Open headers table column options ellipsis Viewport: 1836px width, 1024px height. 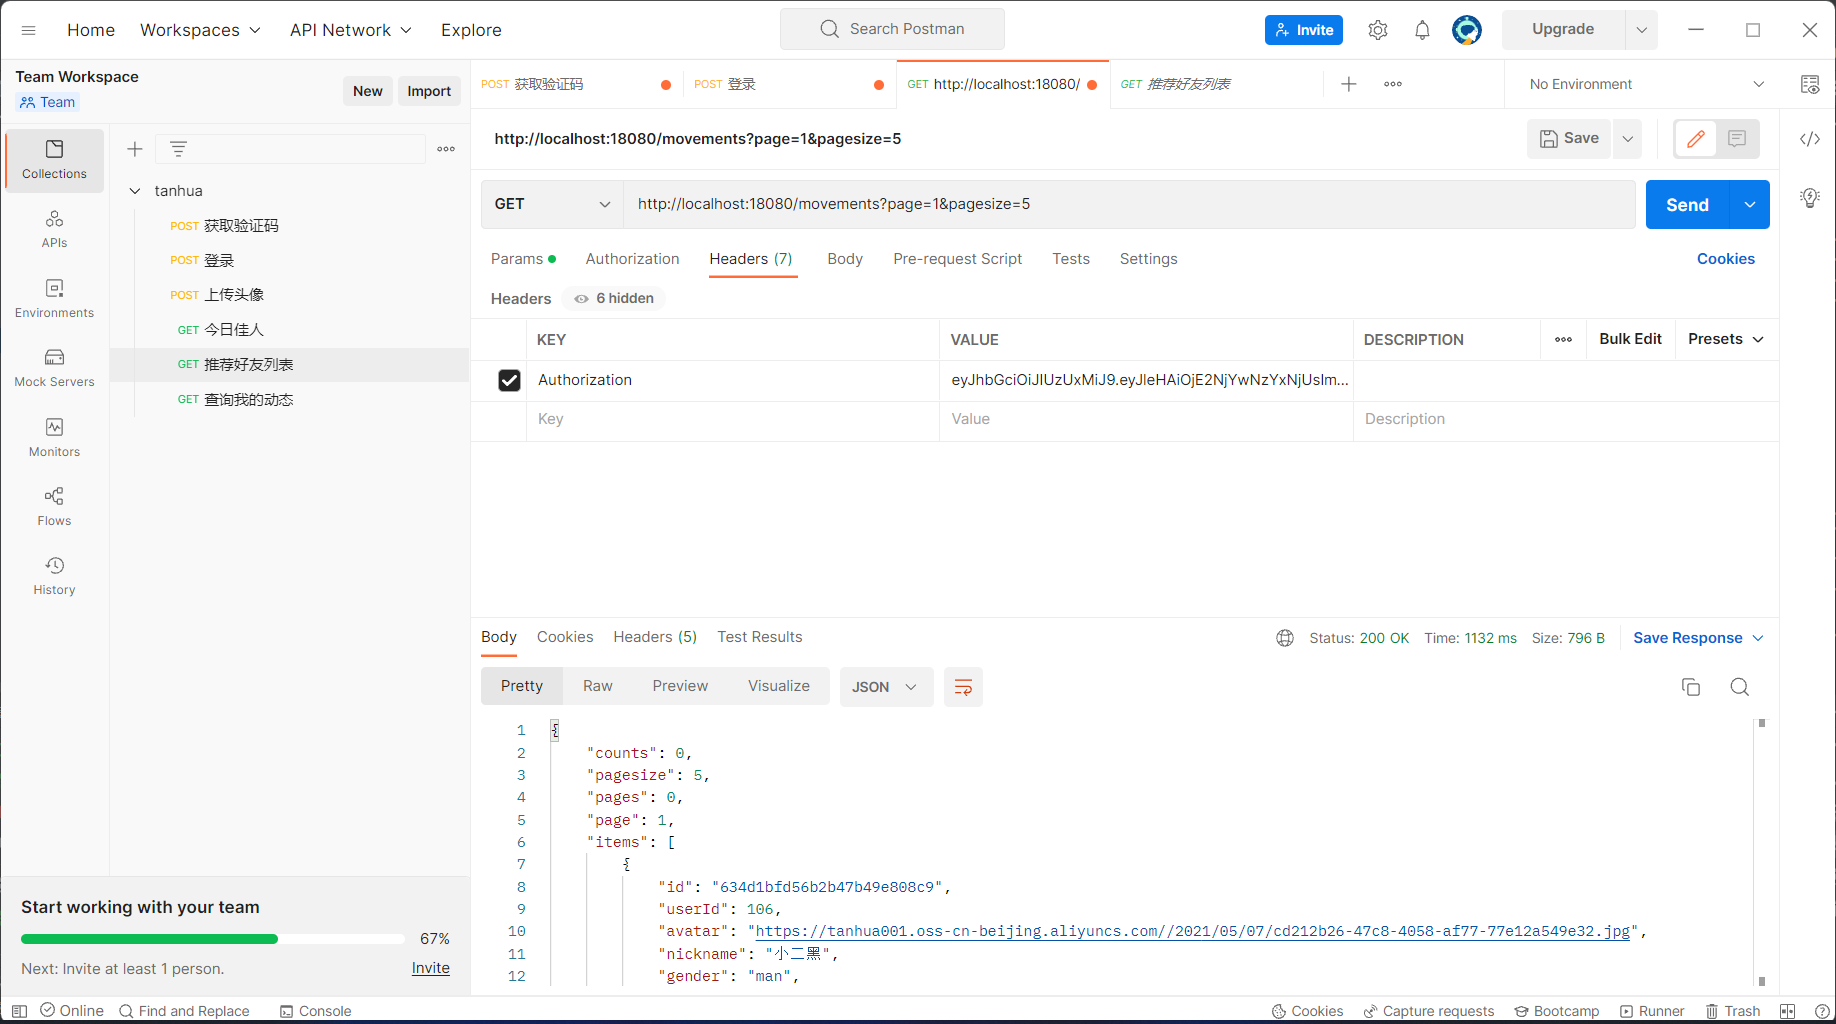(1564, 340)
